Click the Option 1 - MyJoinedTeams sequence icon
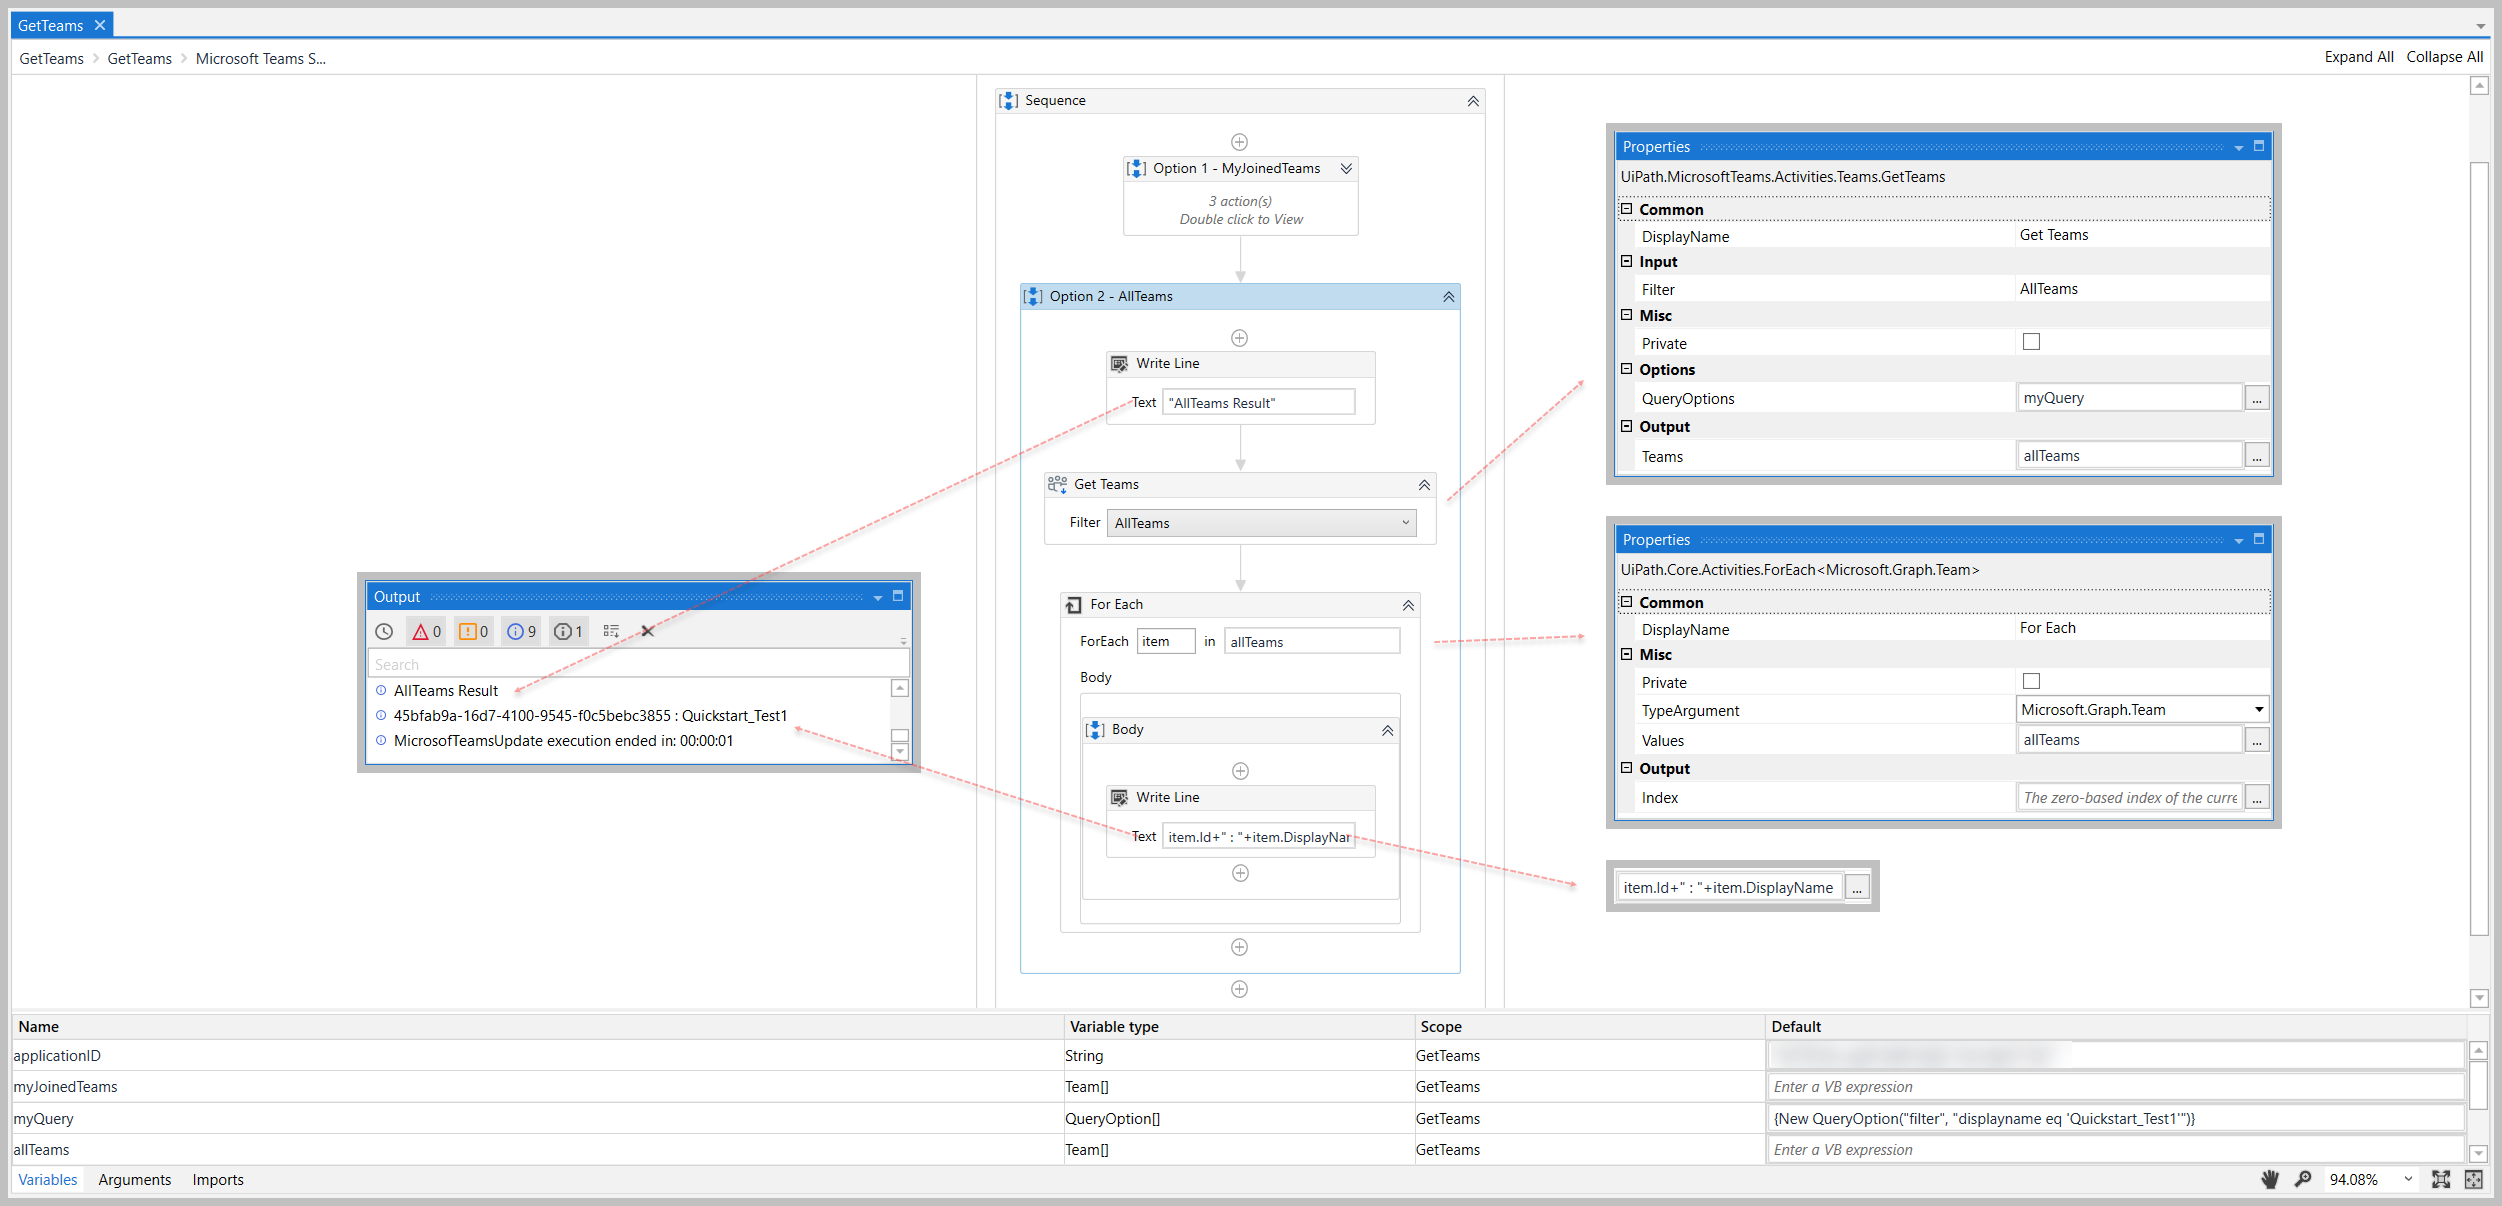The image size is (2502, 1206). (1137, 169)
